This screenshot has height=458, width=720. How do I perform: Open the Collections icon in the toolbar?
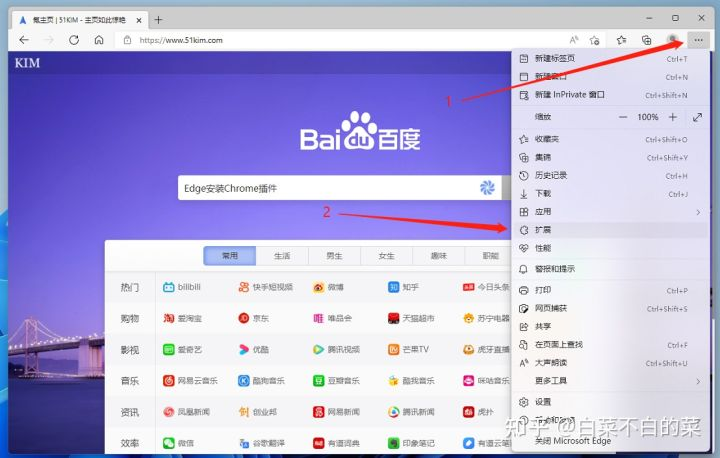click(647, 40)
